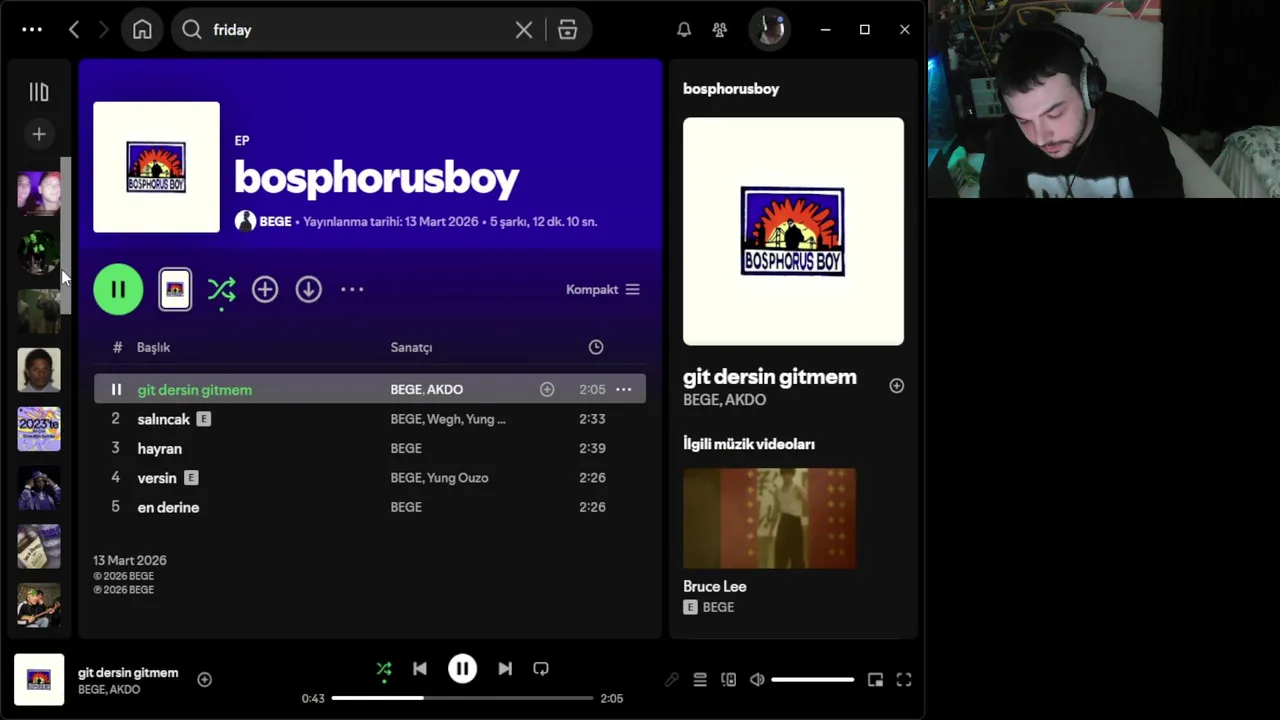Open artist BEGE link in album header
This screenshot has width=1280, height=720.
tap(275, 222)
